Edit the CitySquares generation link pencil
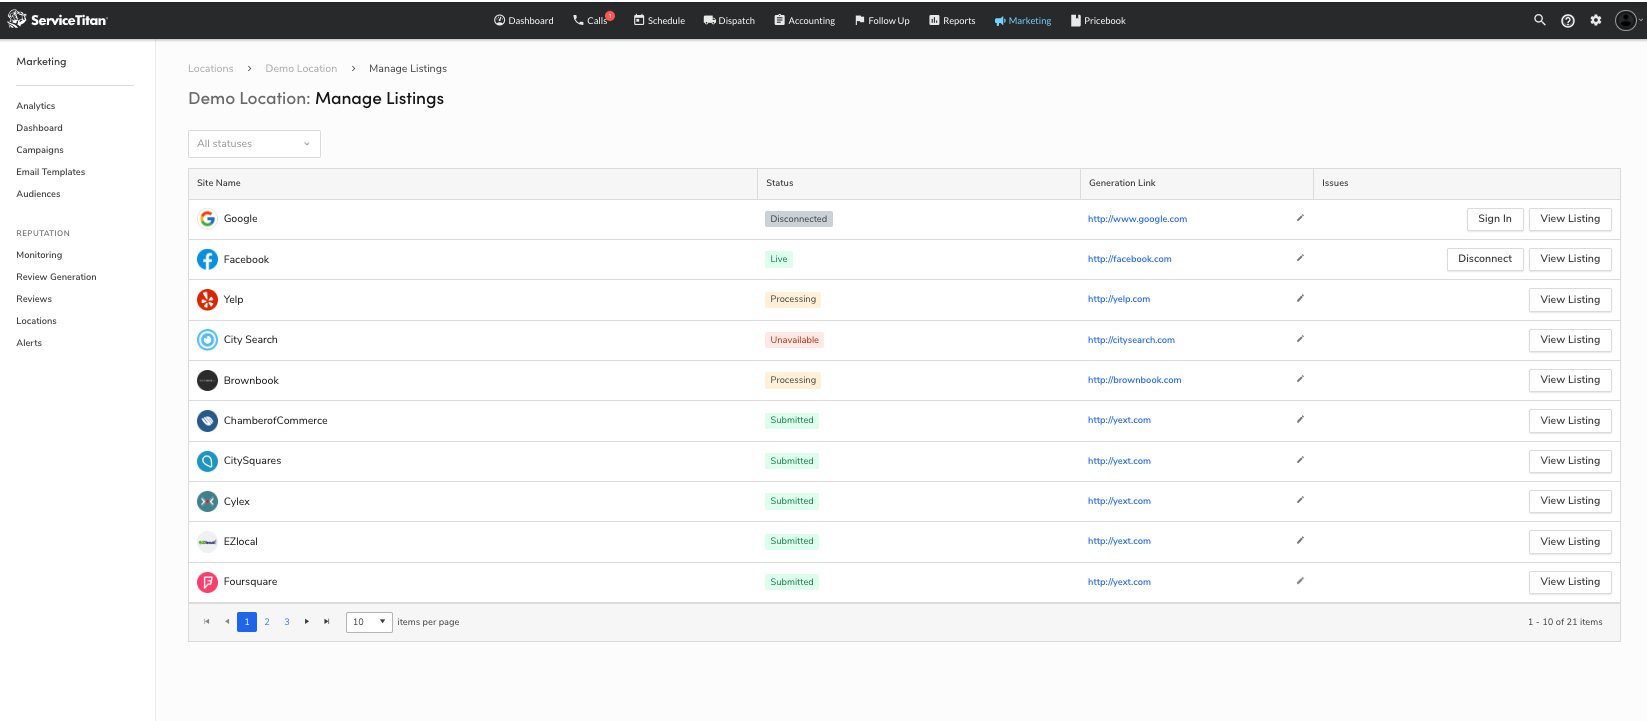The height and width of the screenshot is (721, 1647). (x=1300, y=460)
